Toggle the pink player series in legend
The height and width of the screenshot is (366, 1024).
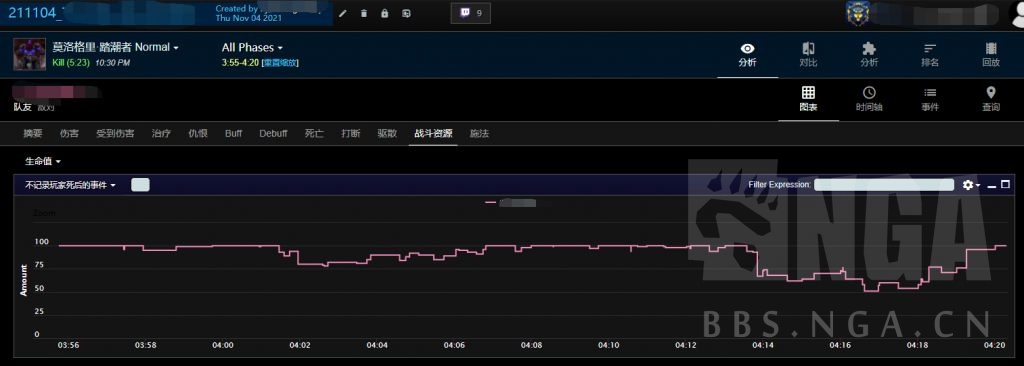coord(511,203)
